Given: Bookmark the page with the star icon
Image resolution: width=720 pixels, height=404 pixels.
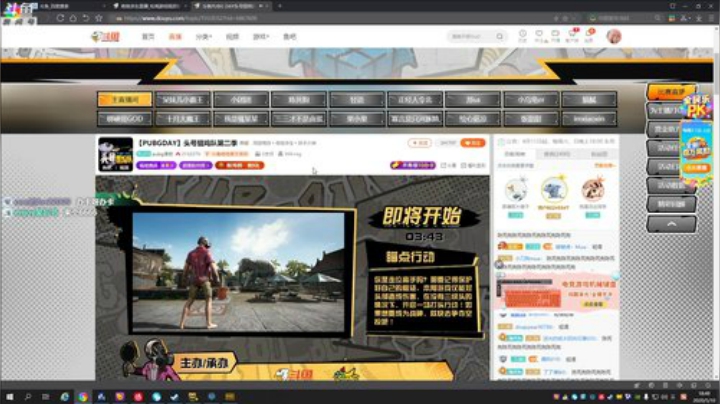Looking at the screenshot, I should click(x=98, y=18).
